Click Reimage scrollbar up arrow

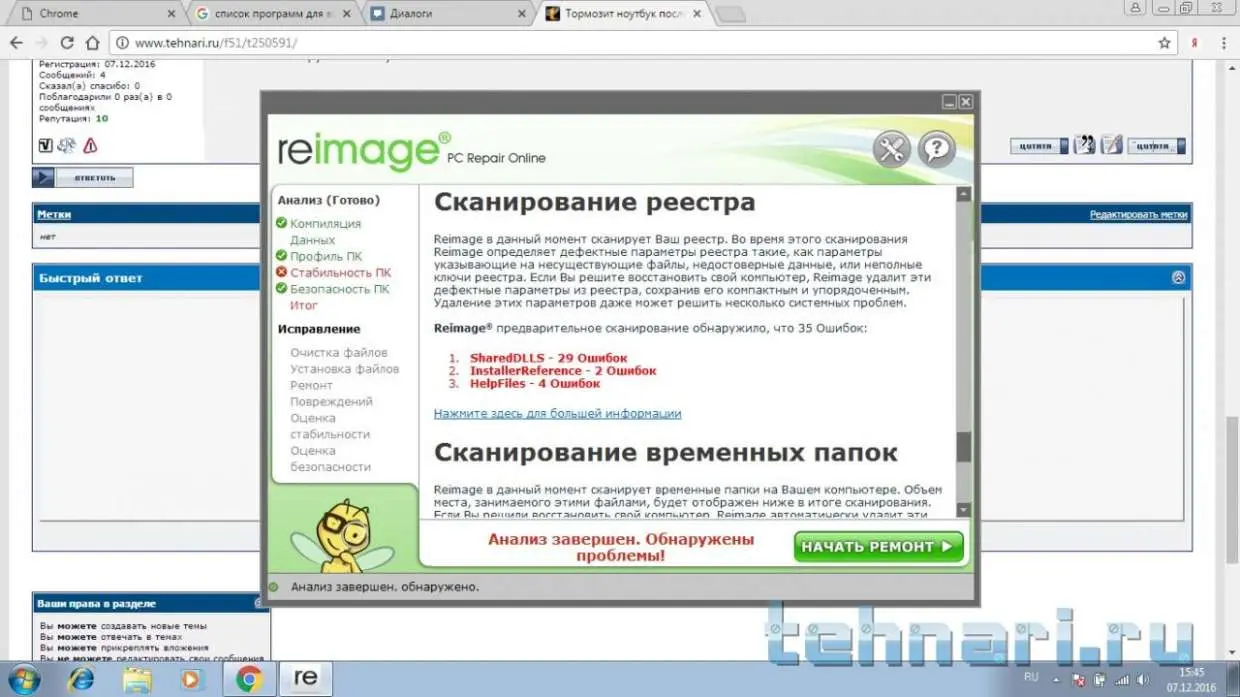(x=963, y=194)
